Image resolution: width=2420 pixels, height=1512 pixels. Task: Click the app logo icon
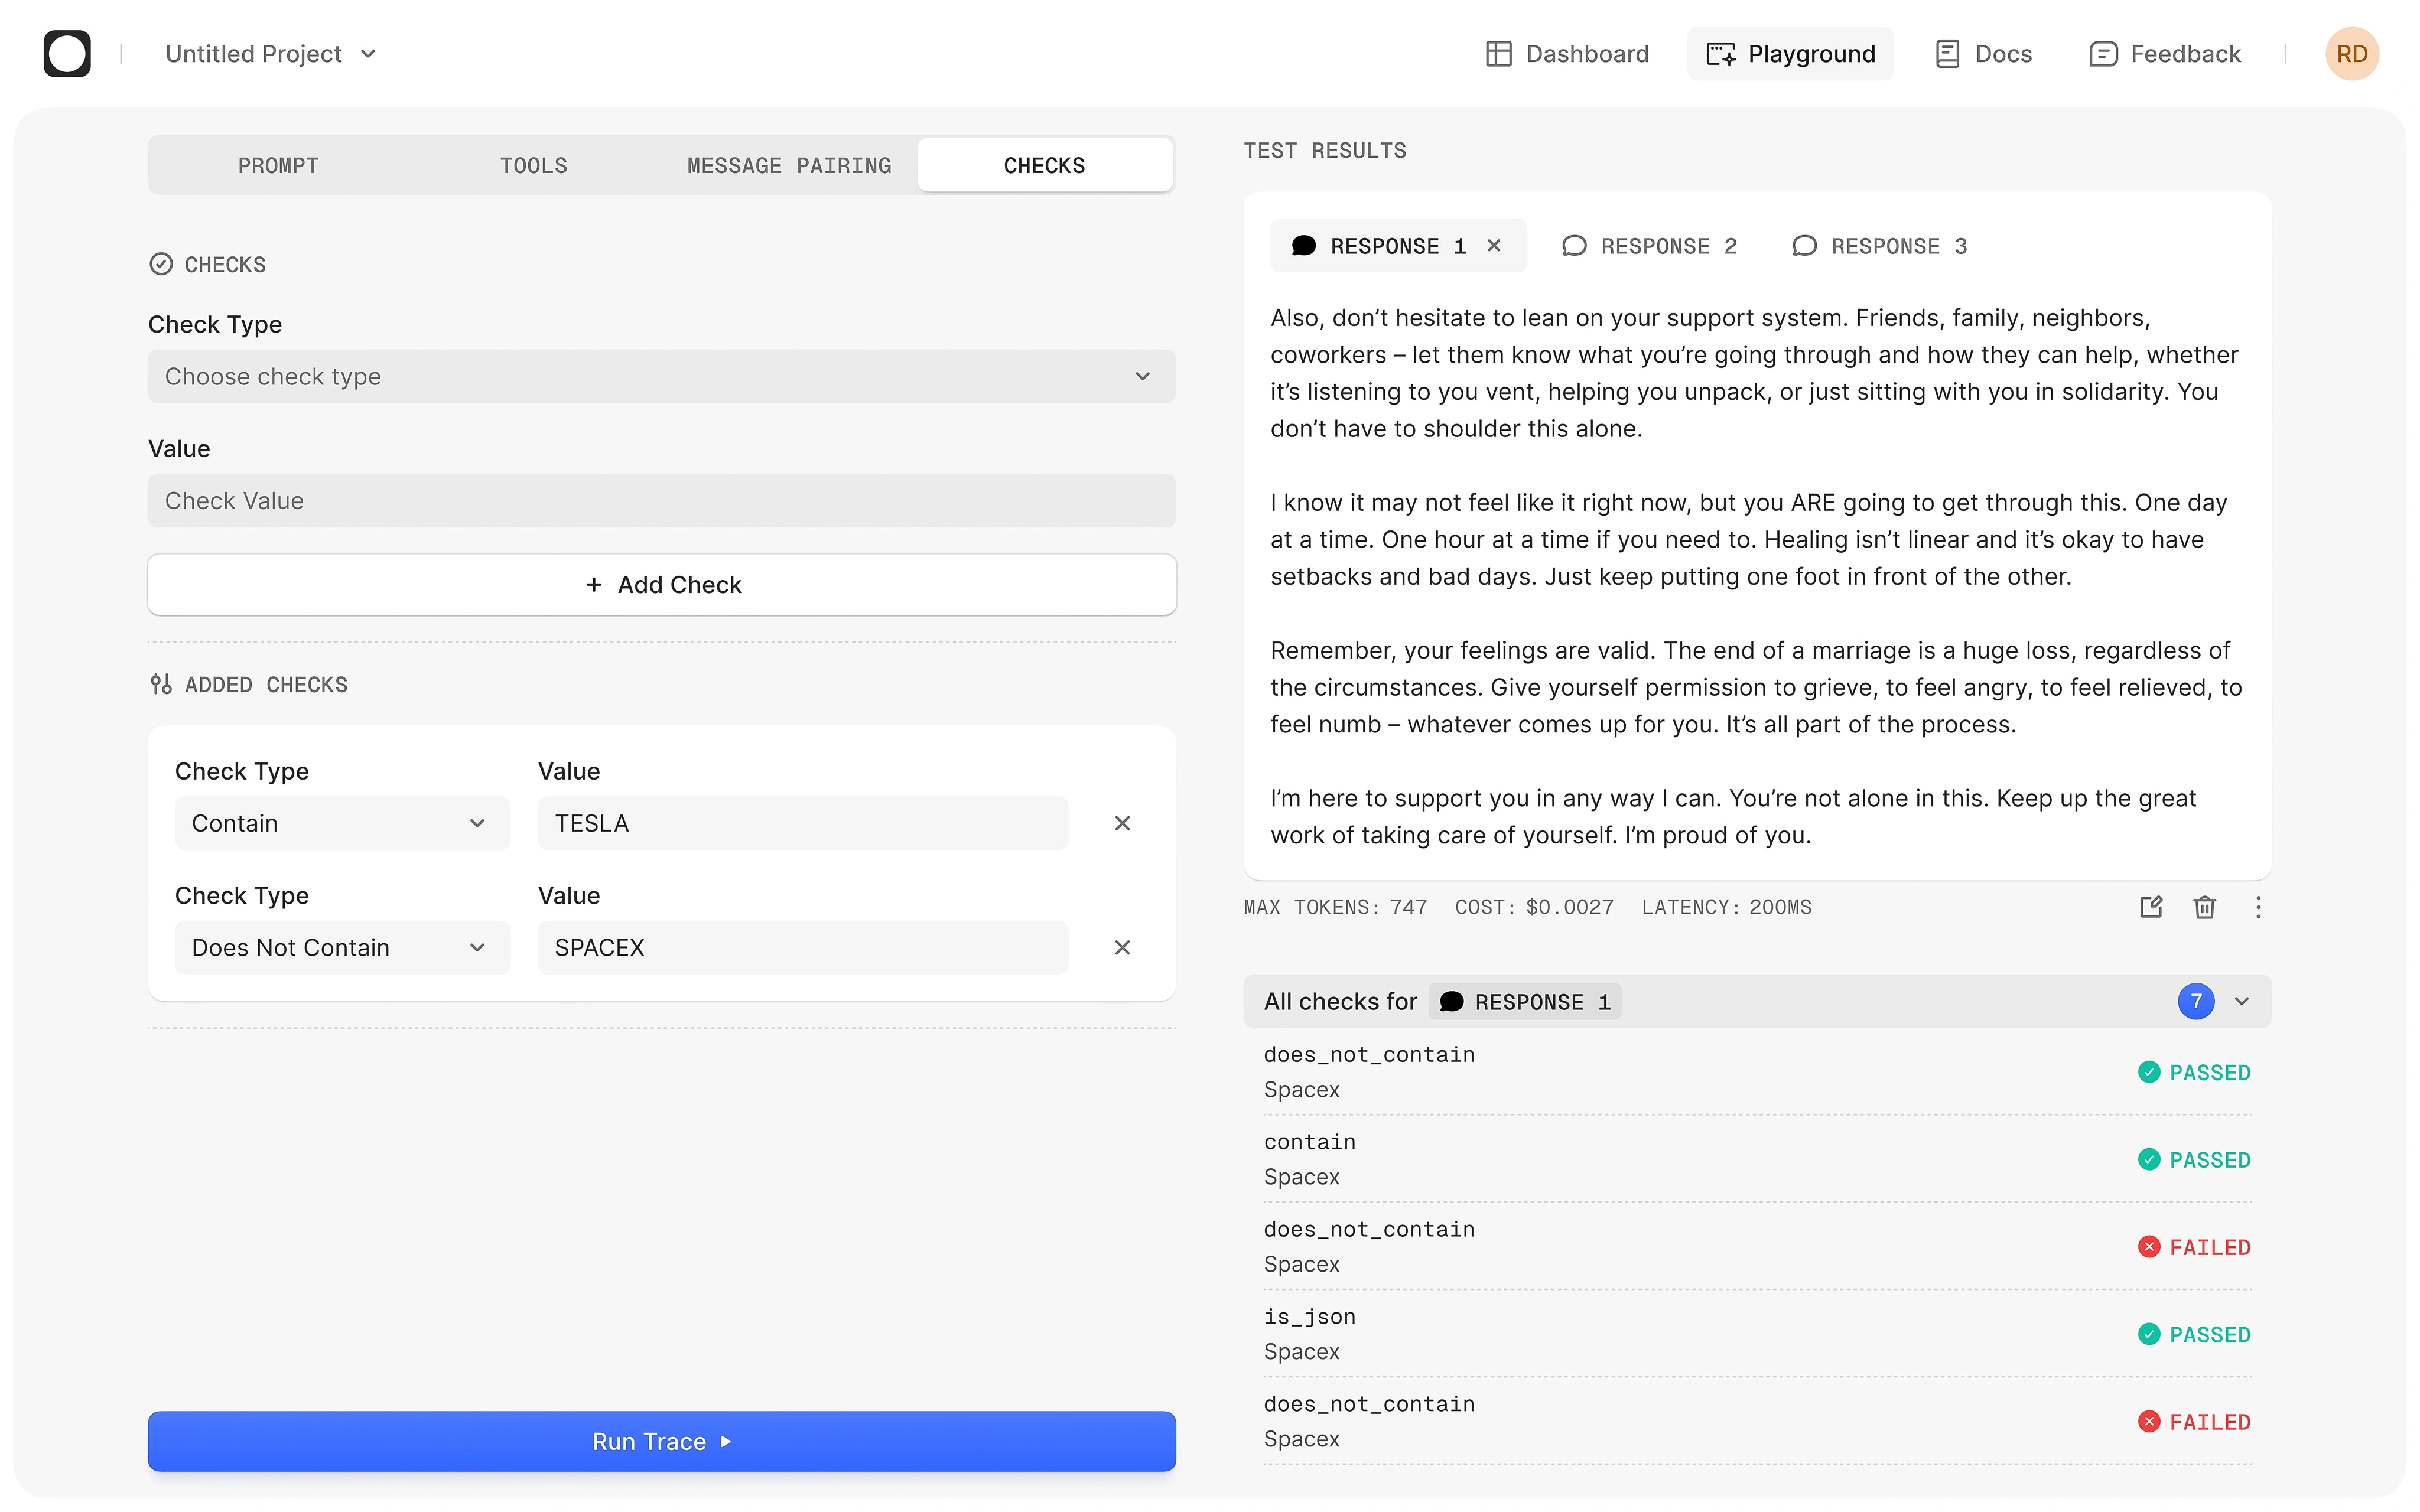[67, 54]
